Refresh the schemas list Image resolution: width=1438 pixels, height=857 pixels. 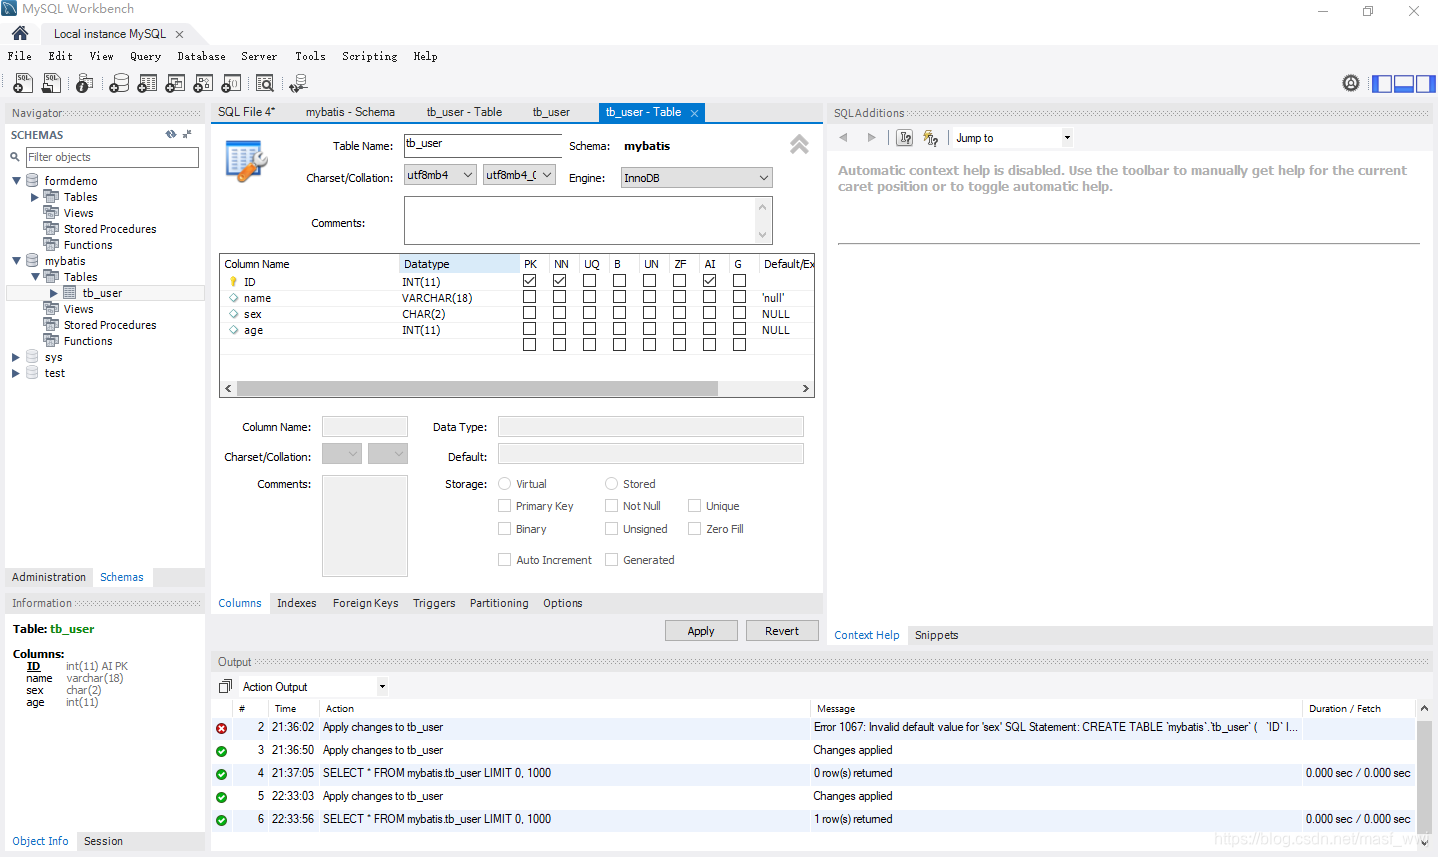pyautogui.click(x=171, y=134)
